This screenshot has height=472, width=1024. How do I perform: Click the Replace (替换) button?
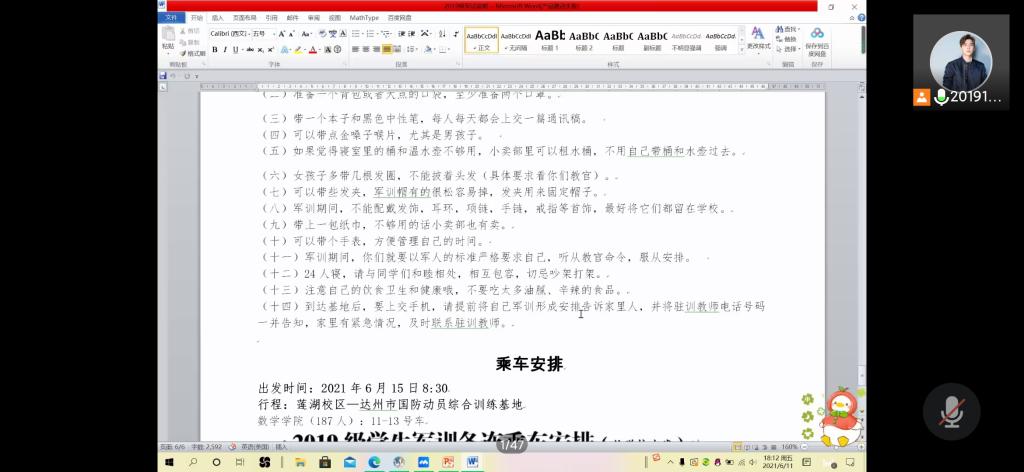tap(789, 39)
